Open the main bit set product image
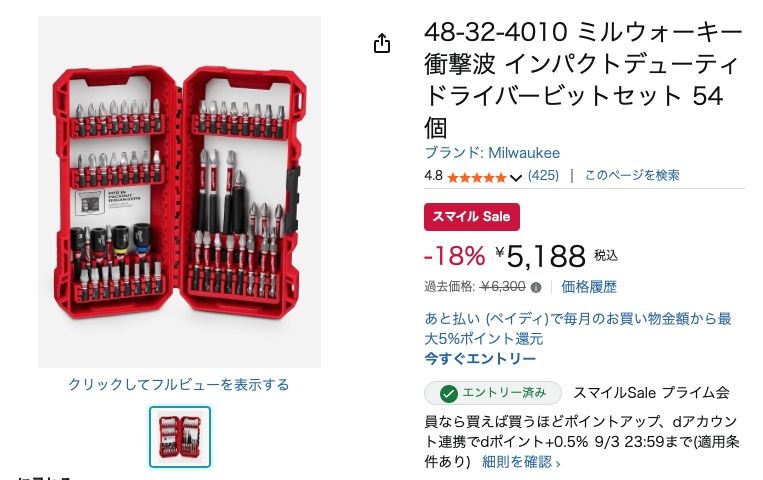 (180, 192)
